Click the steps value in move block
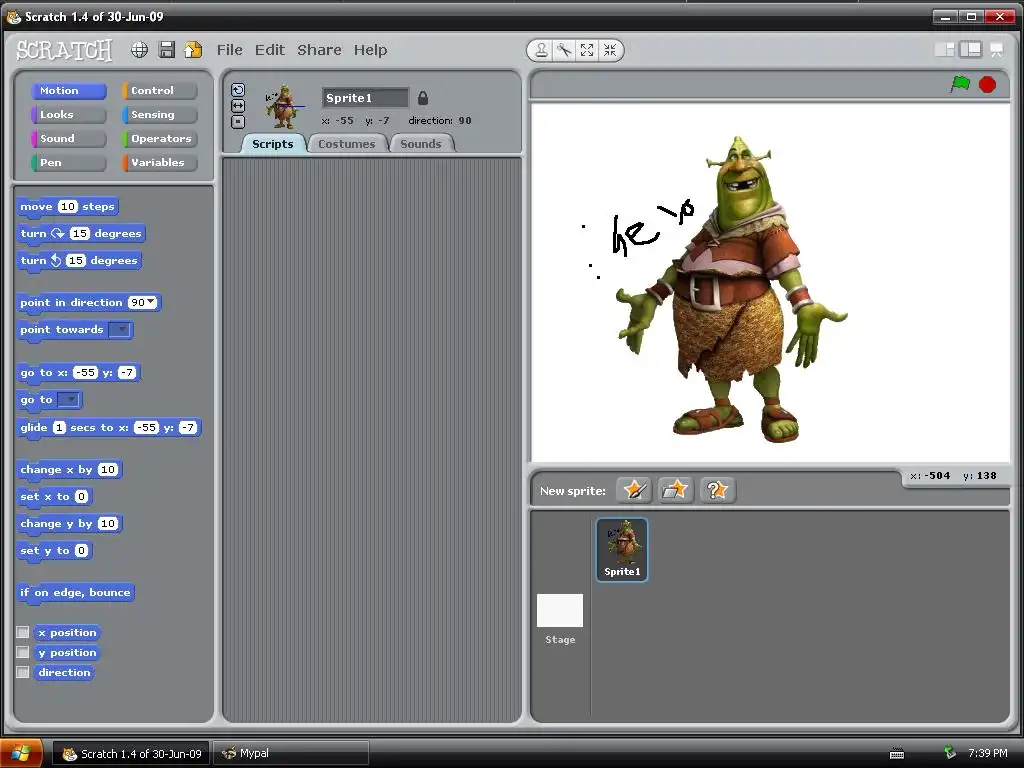Screen dimensions: 1024x768 point(68,206)
